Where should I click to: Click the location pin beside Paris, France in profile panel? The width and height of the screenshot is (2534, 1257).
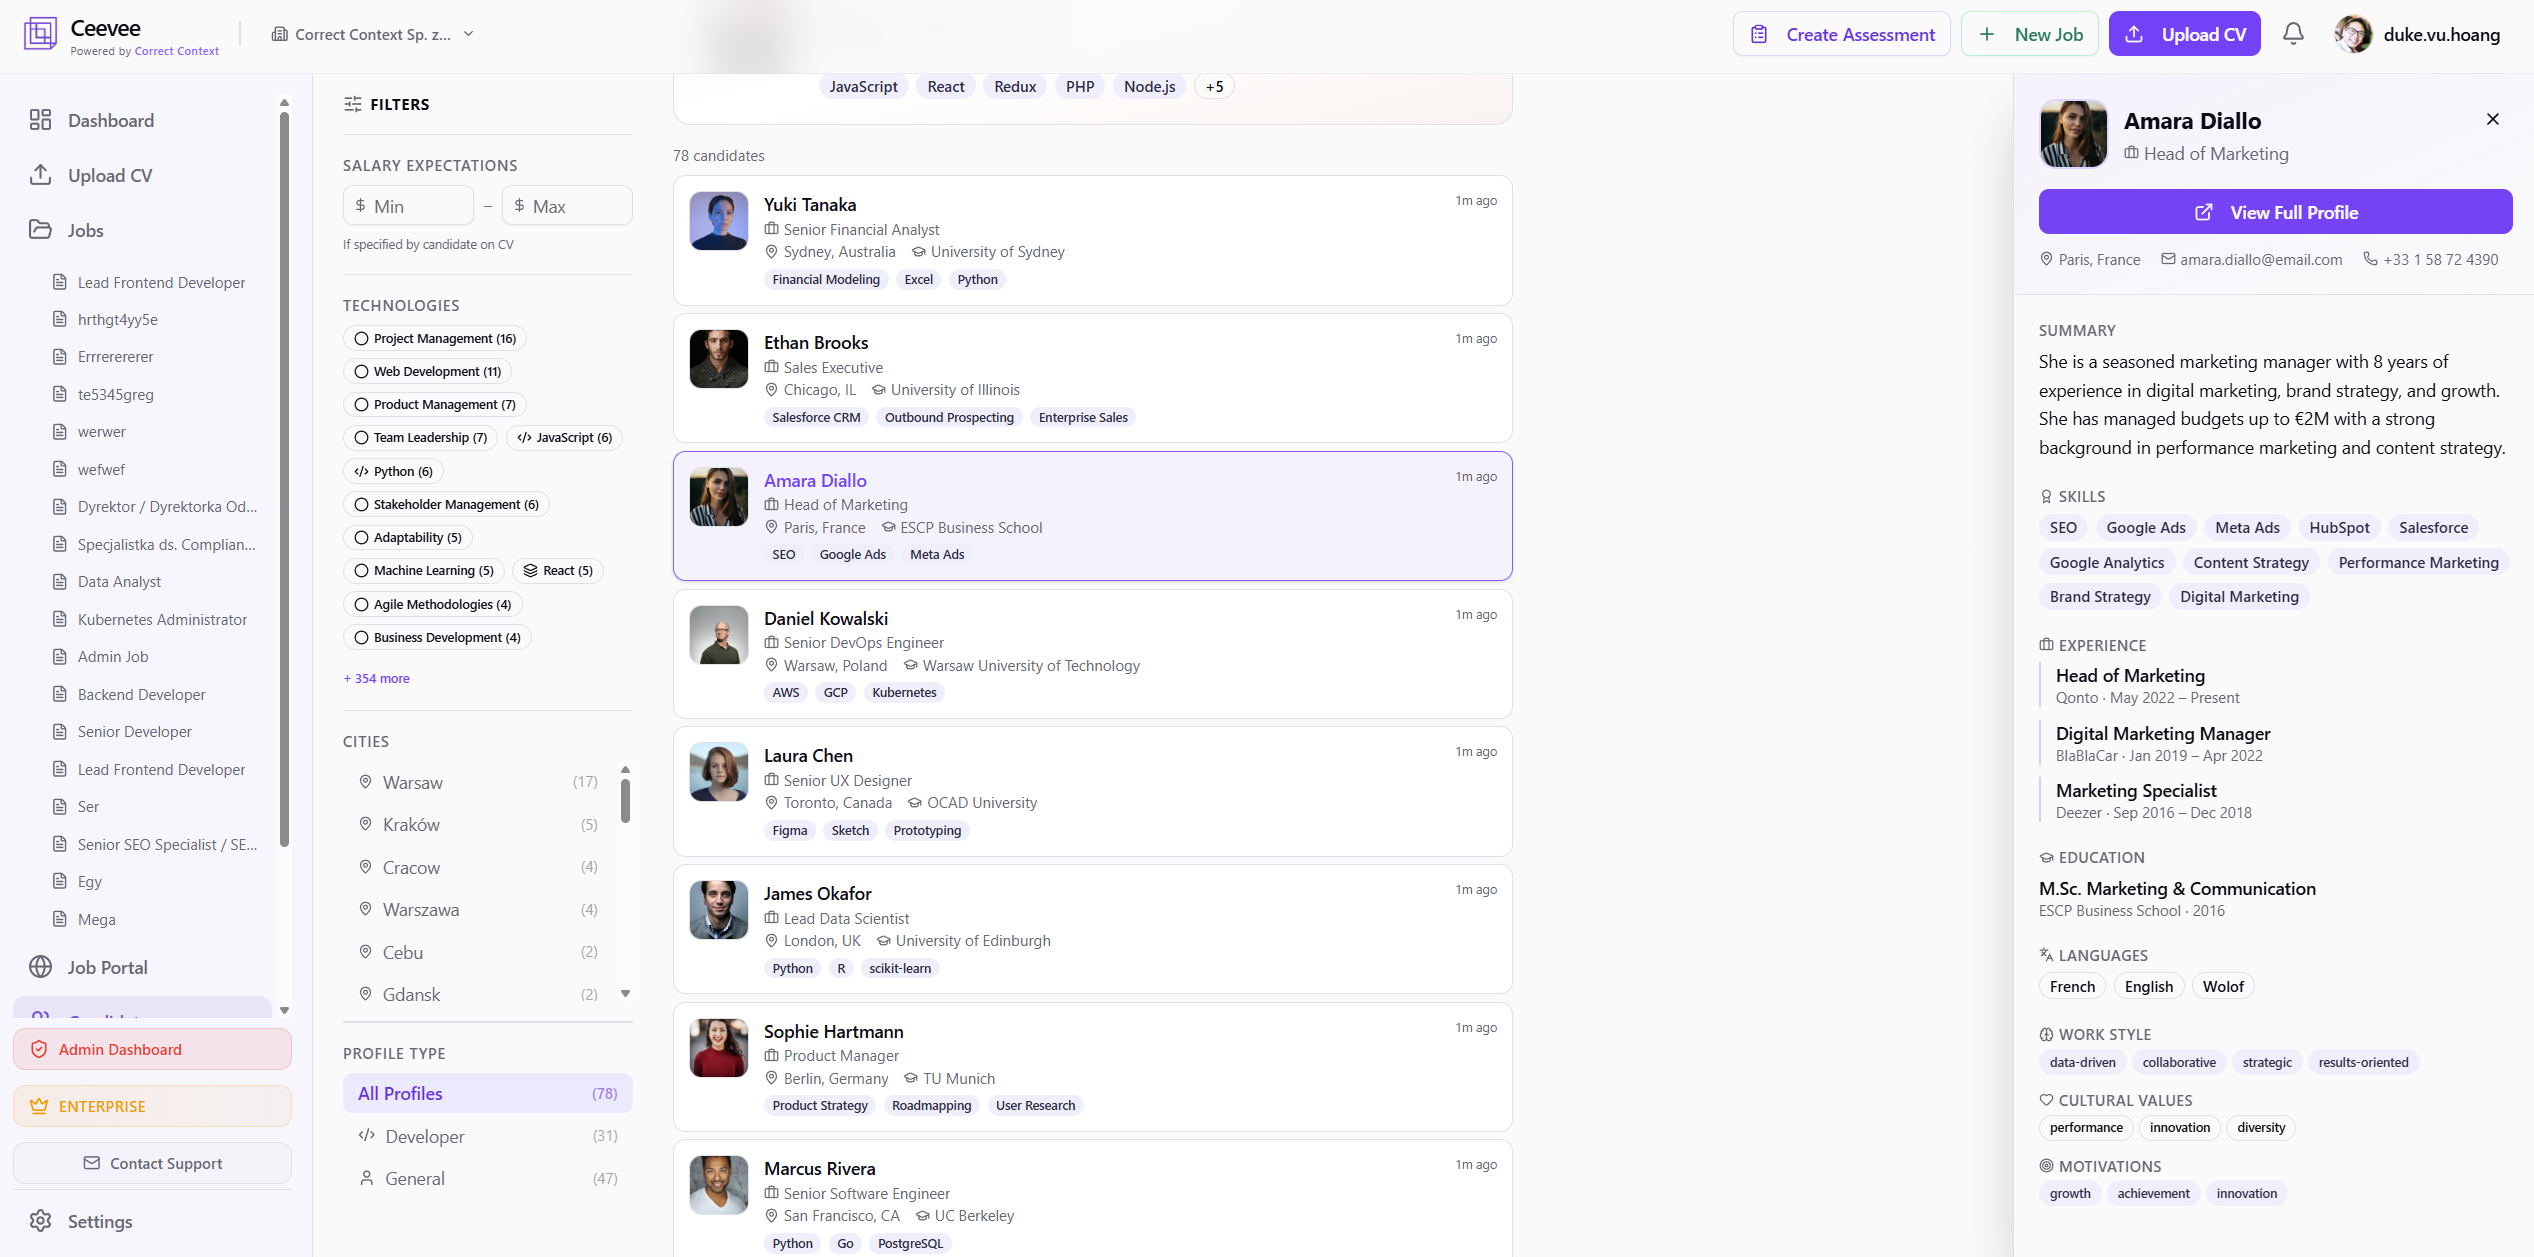pos(2046,259)
